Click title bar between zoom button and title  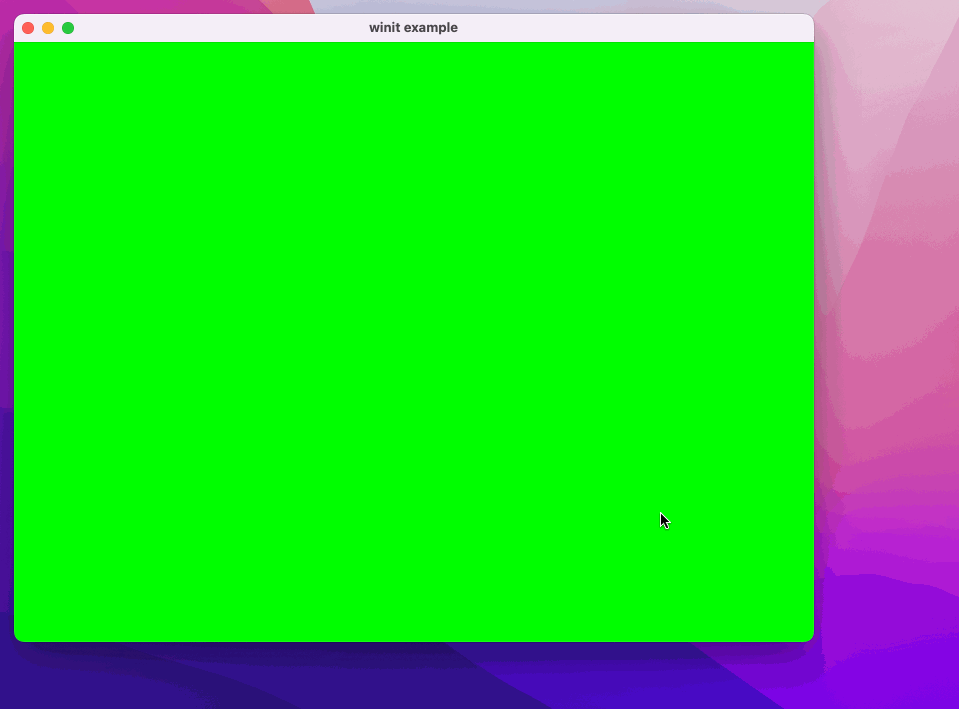[220, 28]
